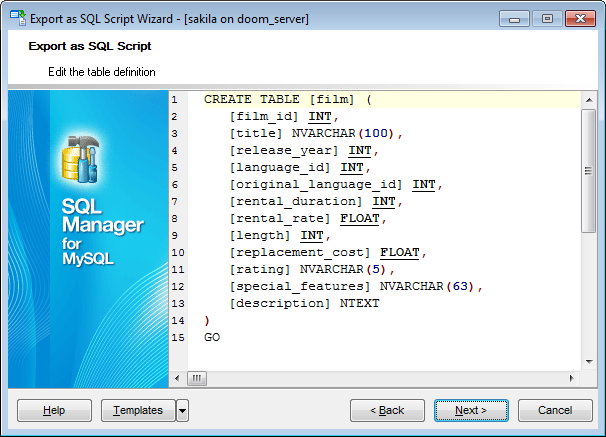Cancel the export wizard
Image resolution: width=606 pixels, height=437 pixels.
click(555, 410)
